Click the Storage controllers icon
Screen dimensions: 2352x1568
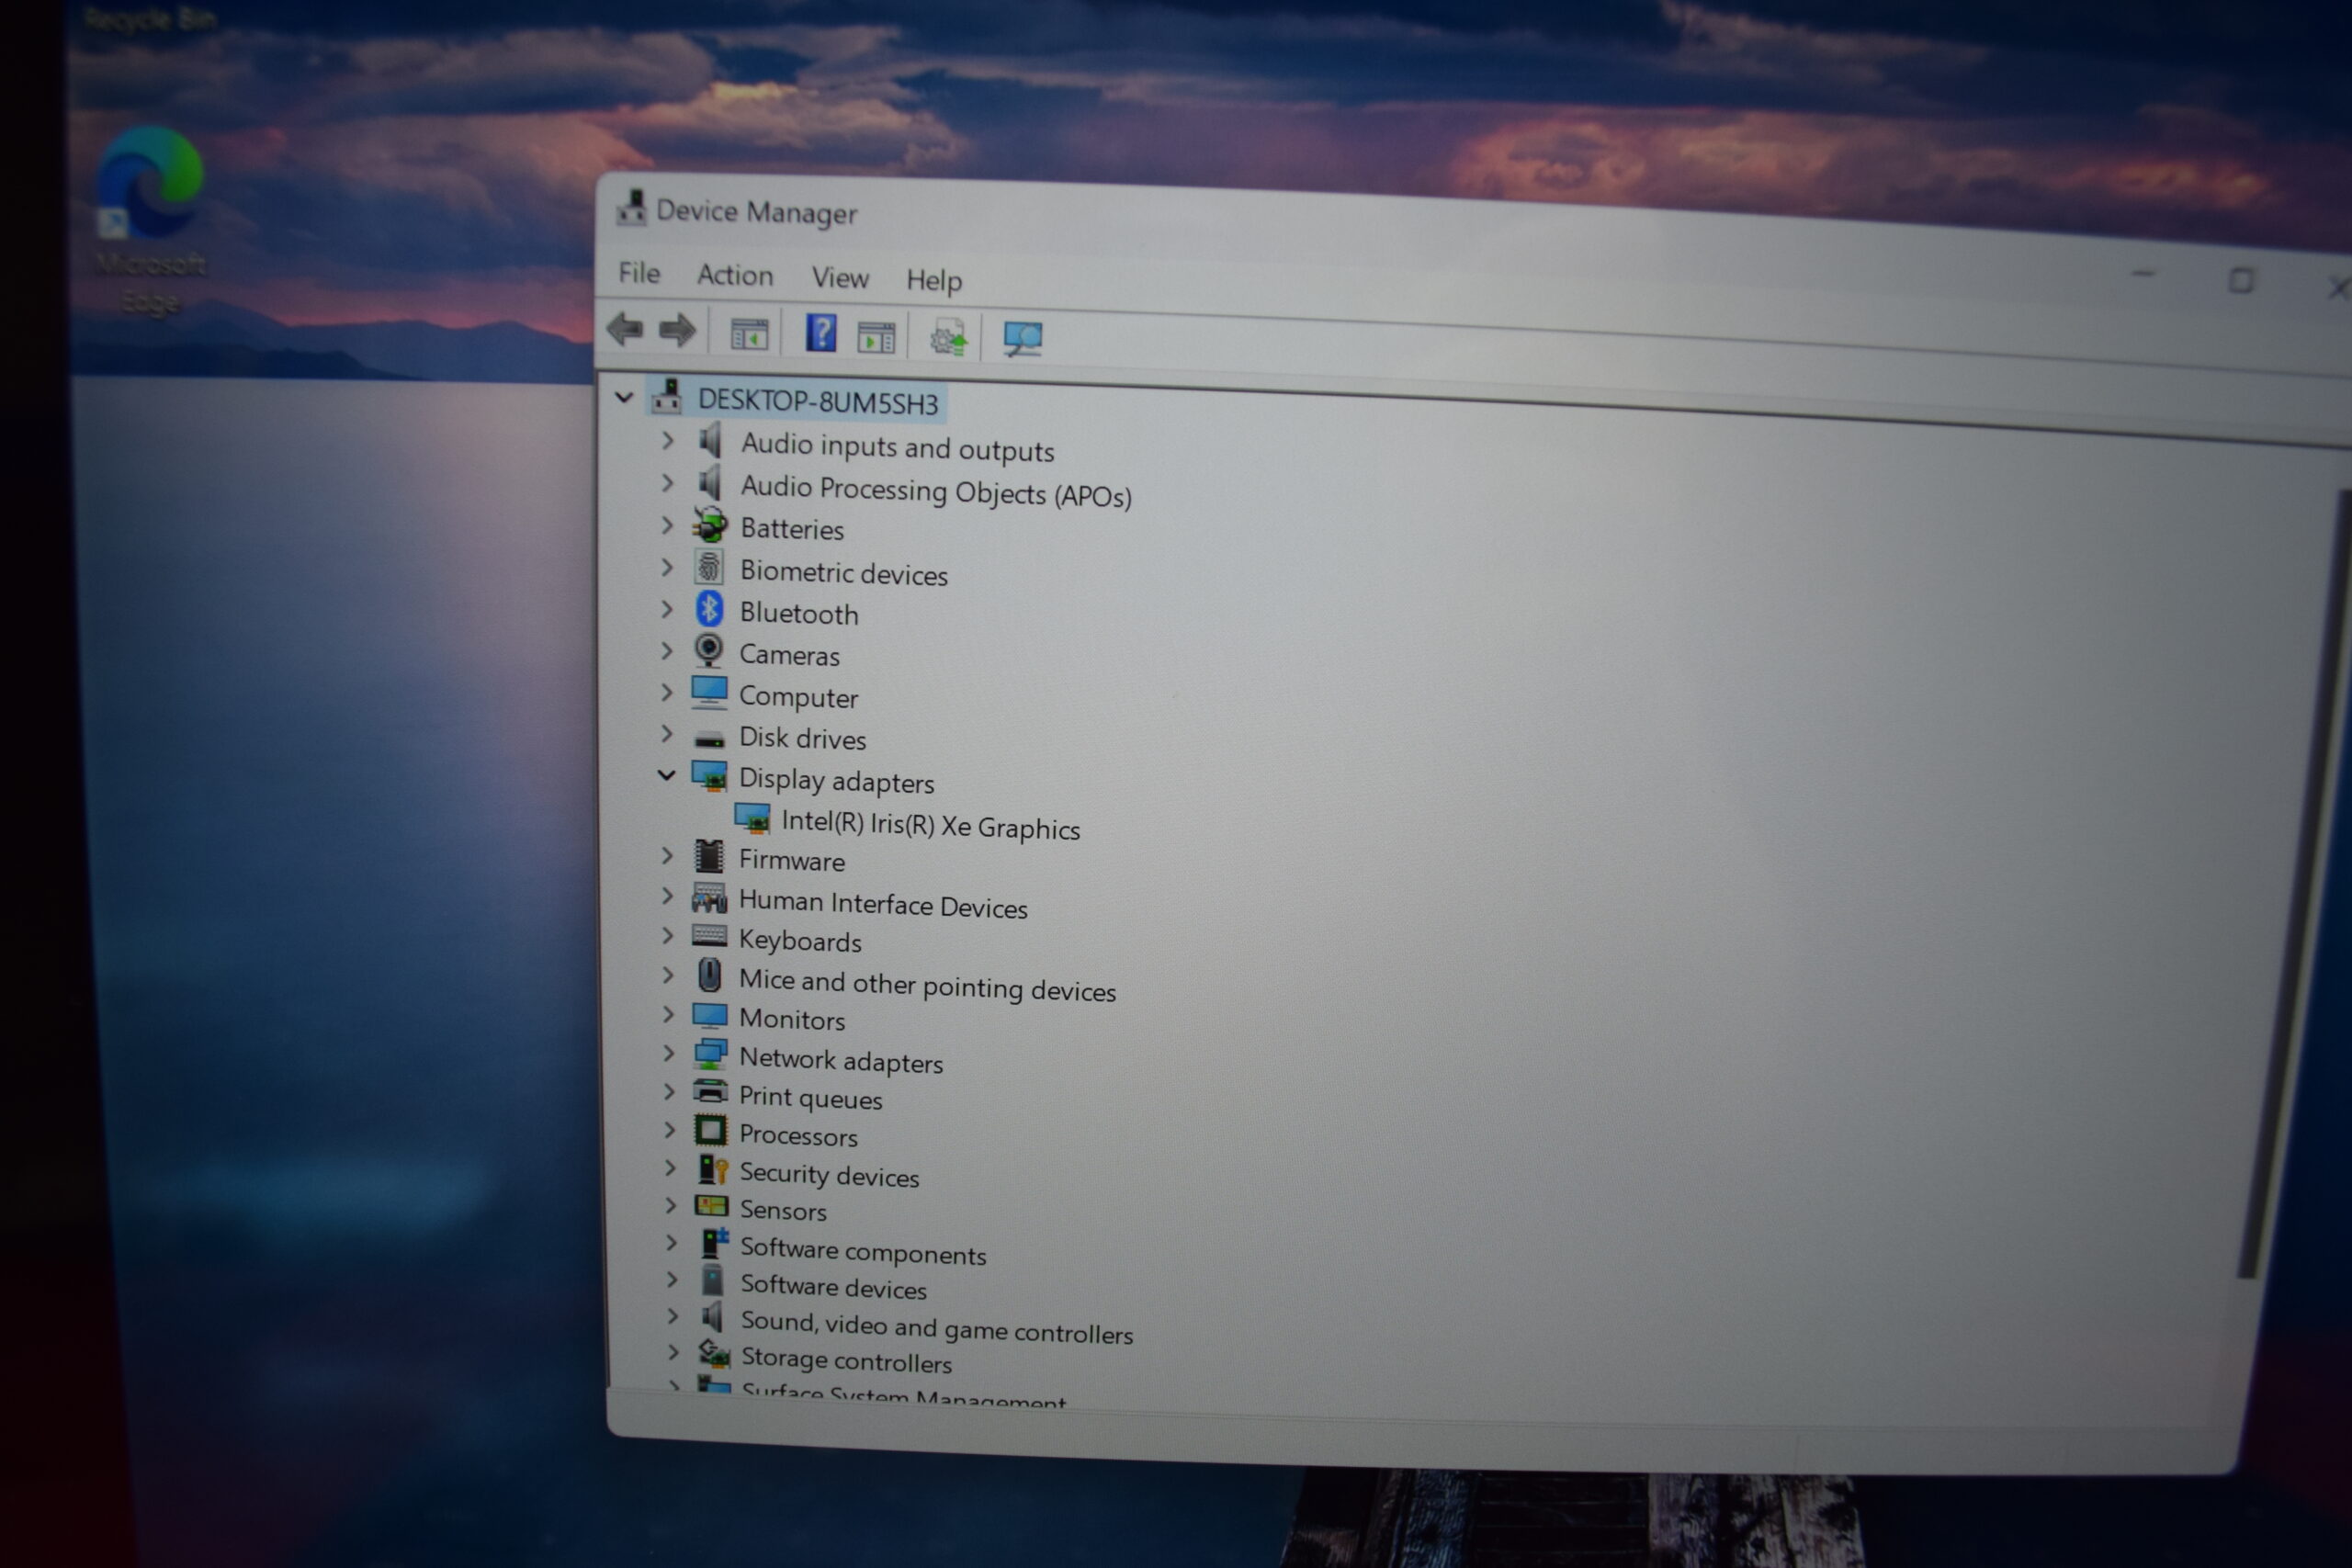pyautogui.click(x=714, y=1355)
